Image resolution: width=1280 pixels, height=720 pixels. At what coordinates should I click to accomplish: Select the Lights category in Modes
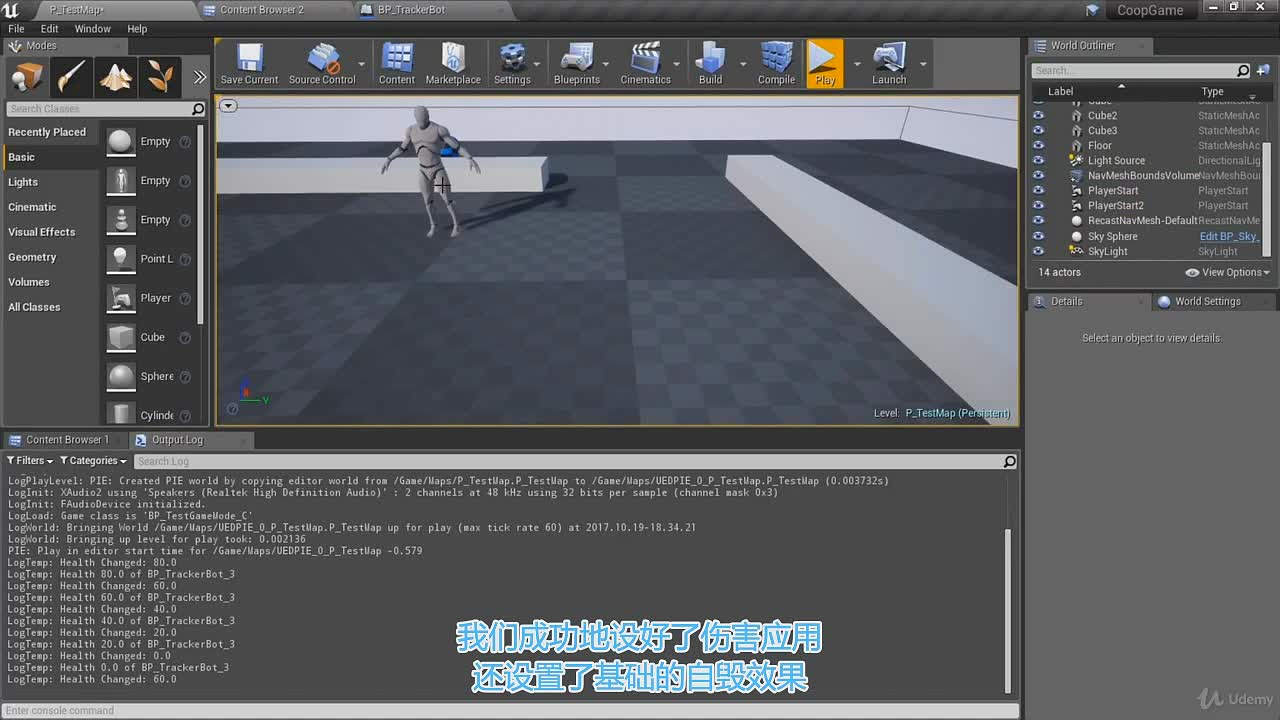(x=23, y=182)
